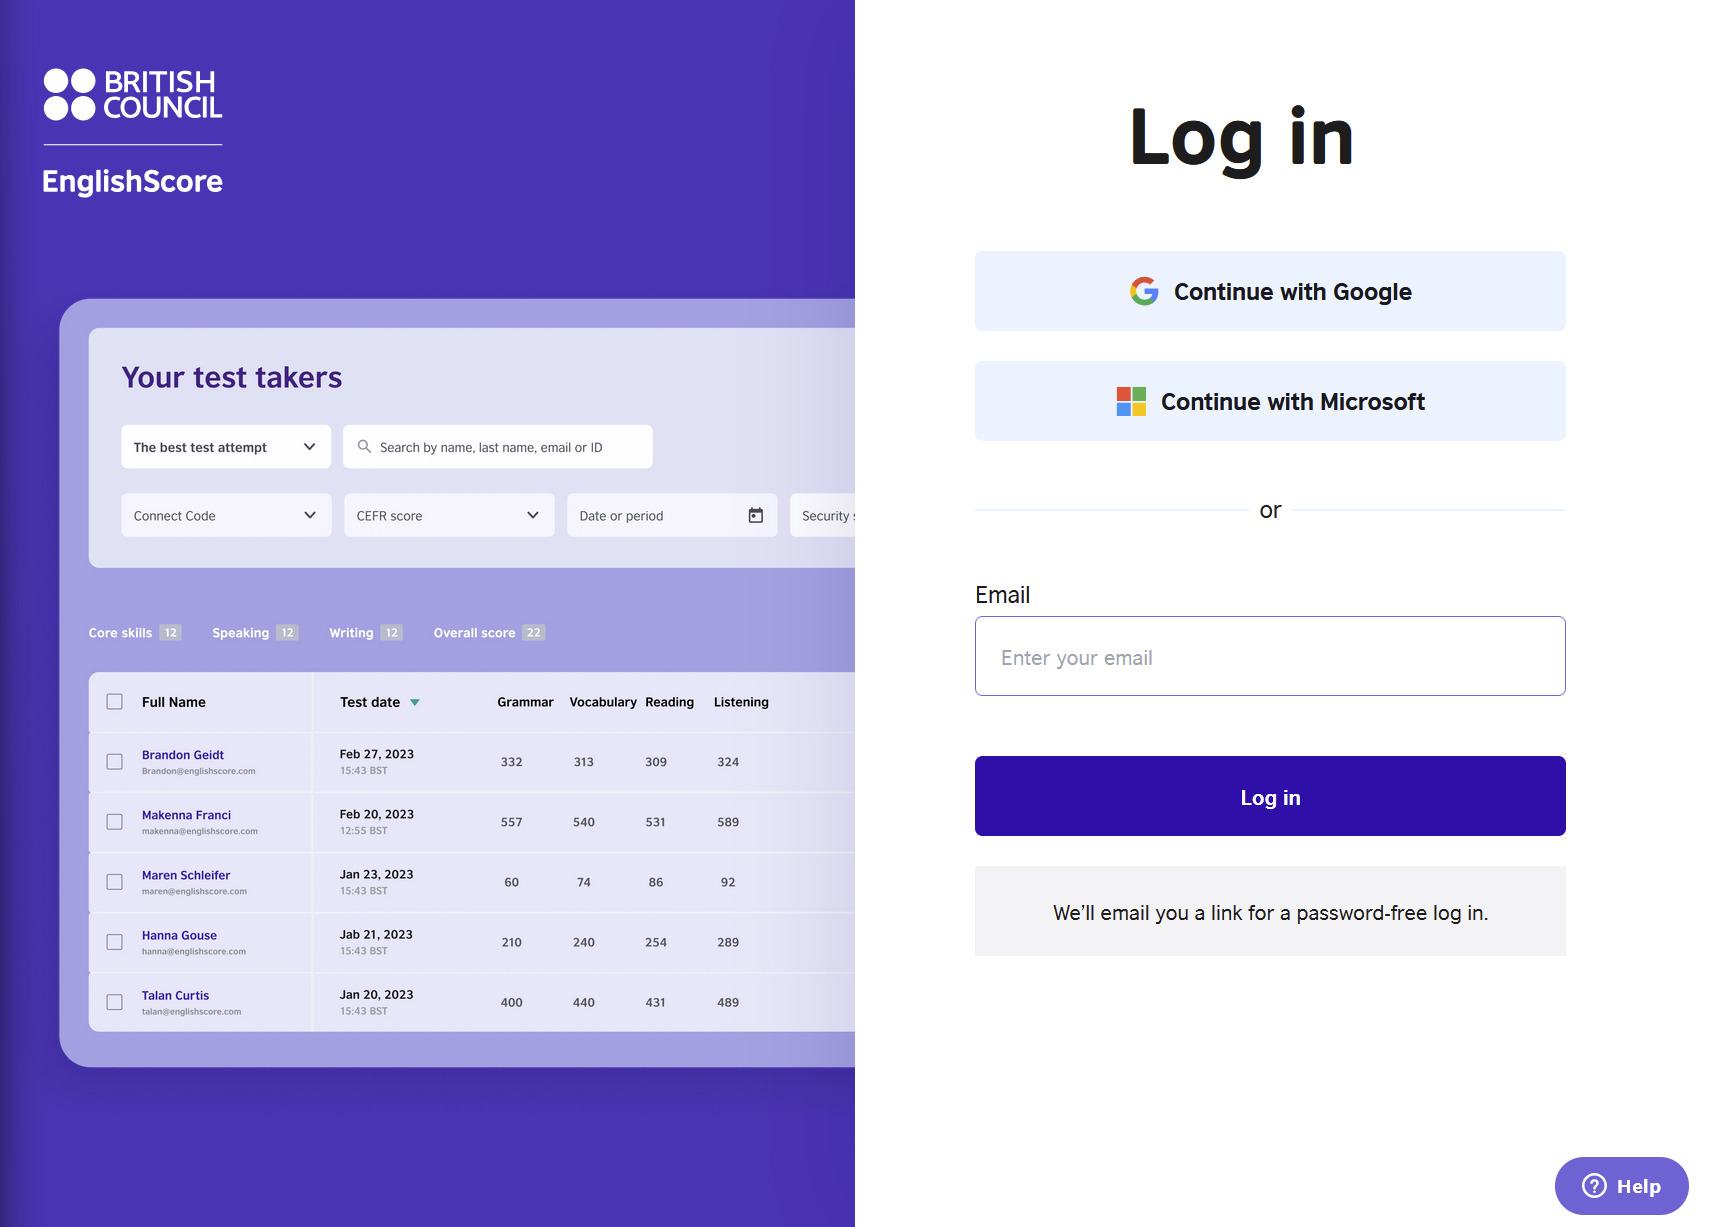The image size is (1713, 1227).
Task: Open Makenna Franci's name link
Action: tap(186, 815)
